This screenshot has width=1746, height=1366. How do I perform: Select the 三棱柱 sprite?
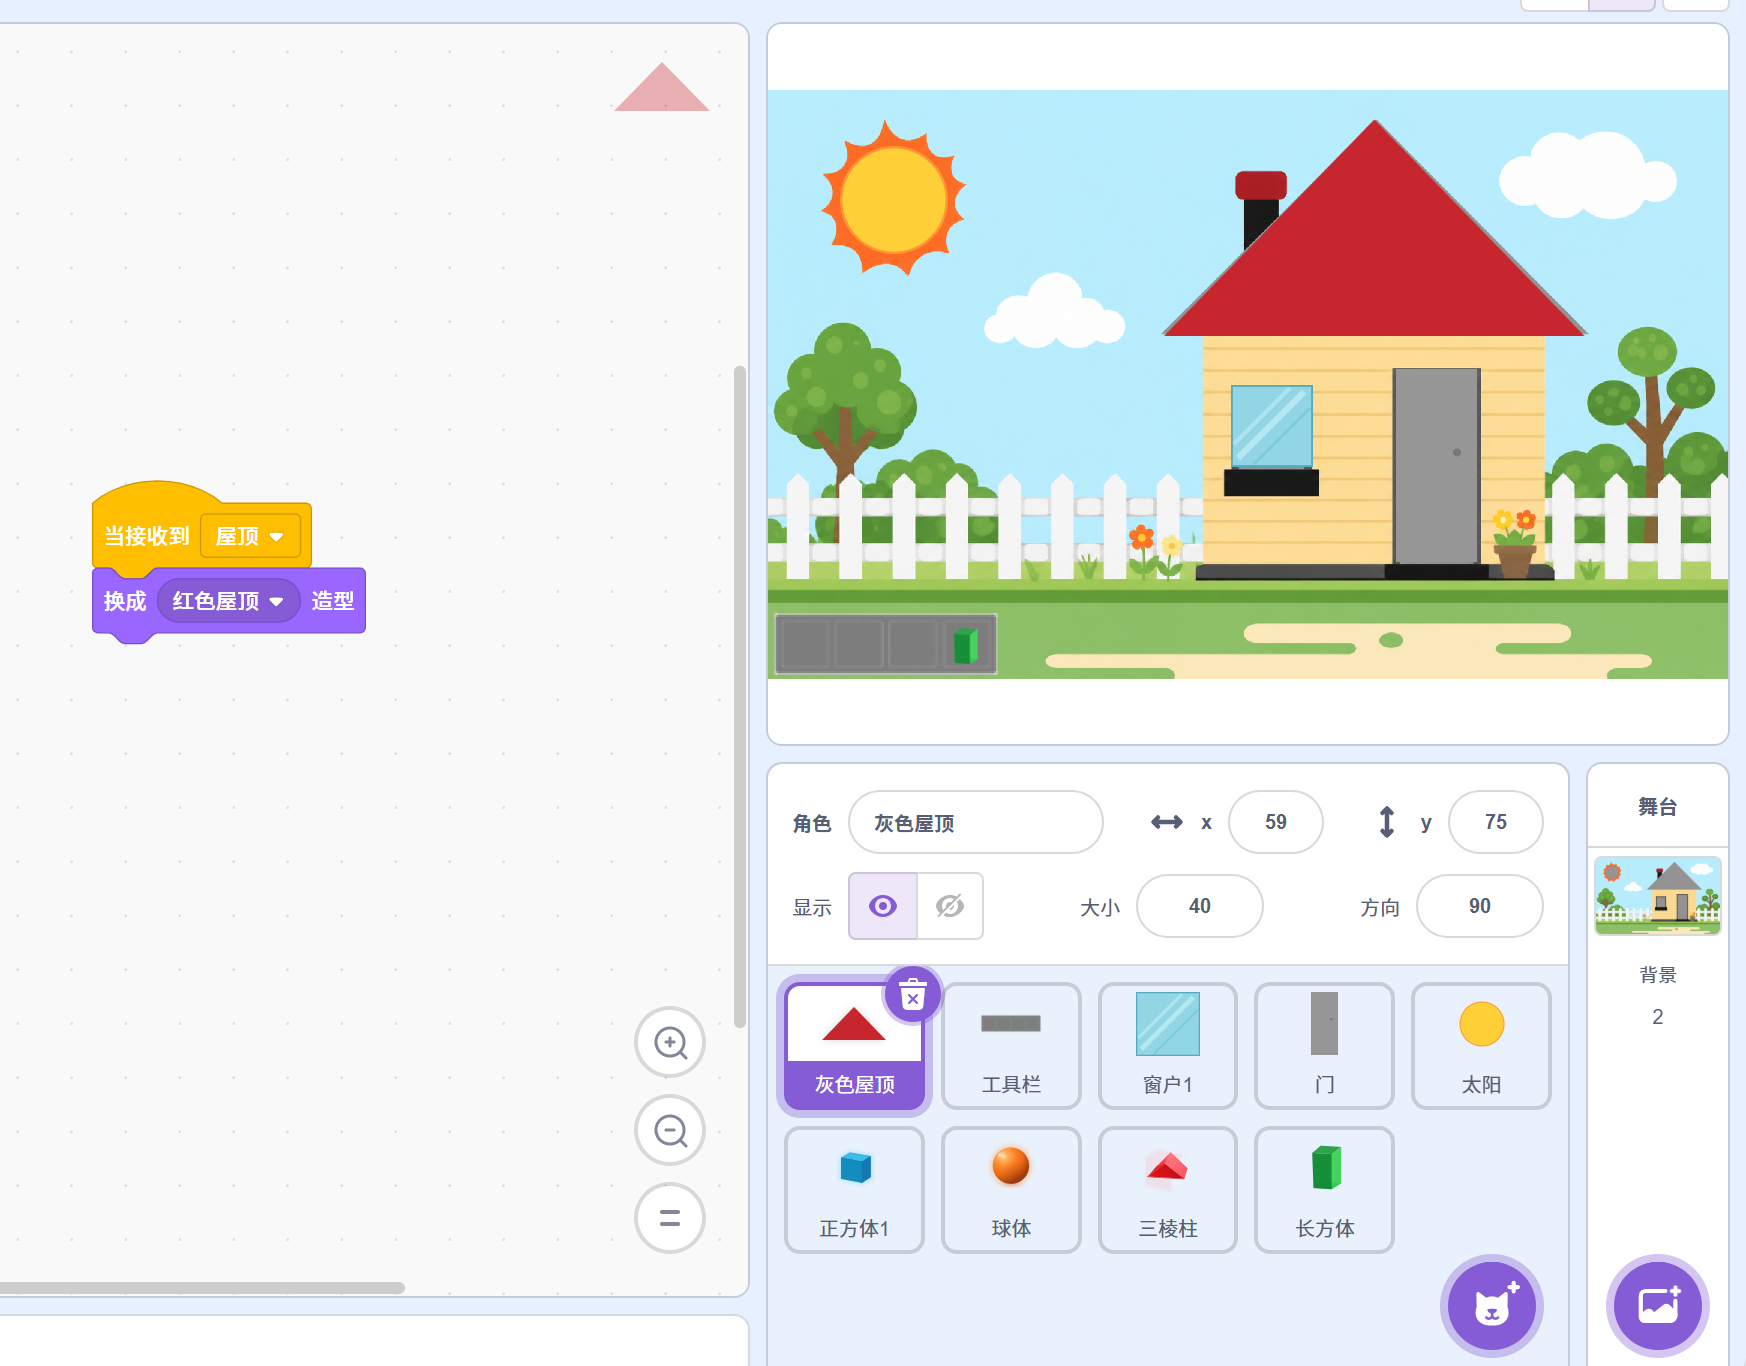pos(1168,1190)
